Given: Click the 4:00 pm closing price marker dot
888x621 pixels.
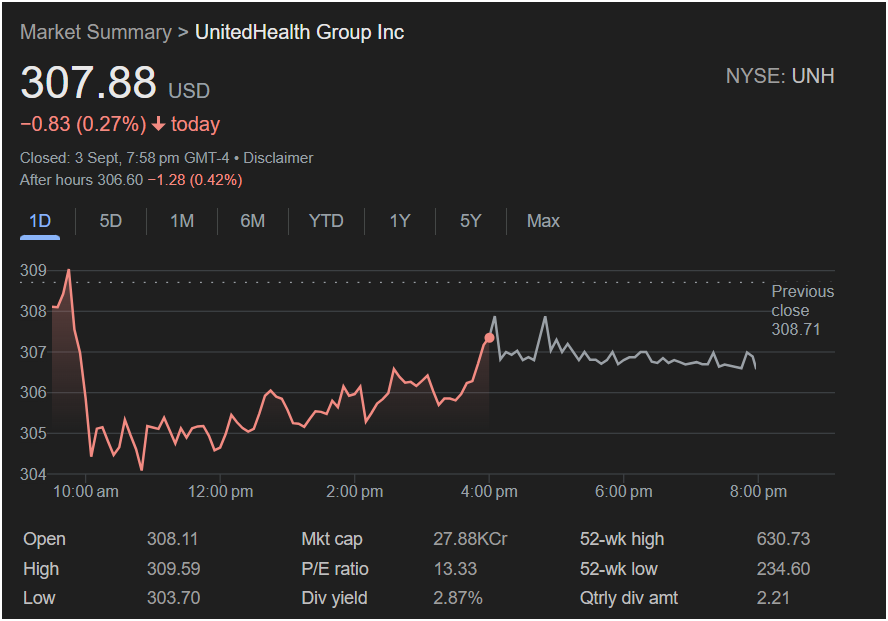Looking at the screenshot, I should click(x=489, y=338).
